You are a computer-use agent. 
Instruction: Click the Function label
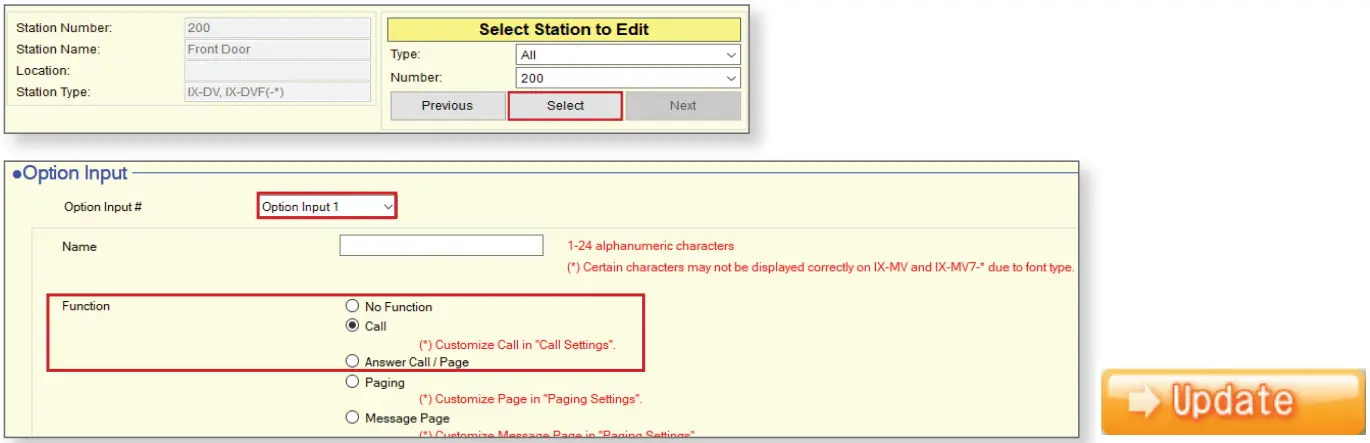(86, 306)
